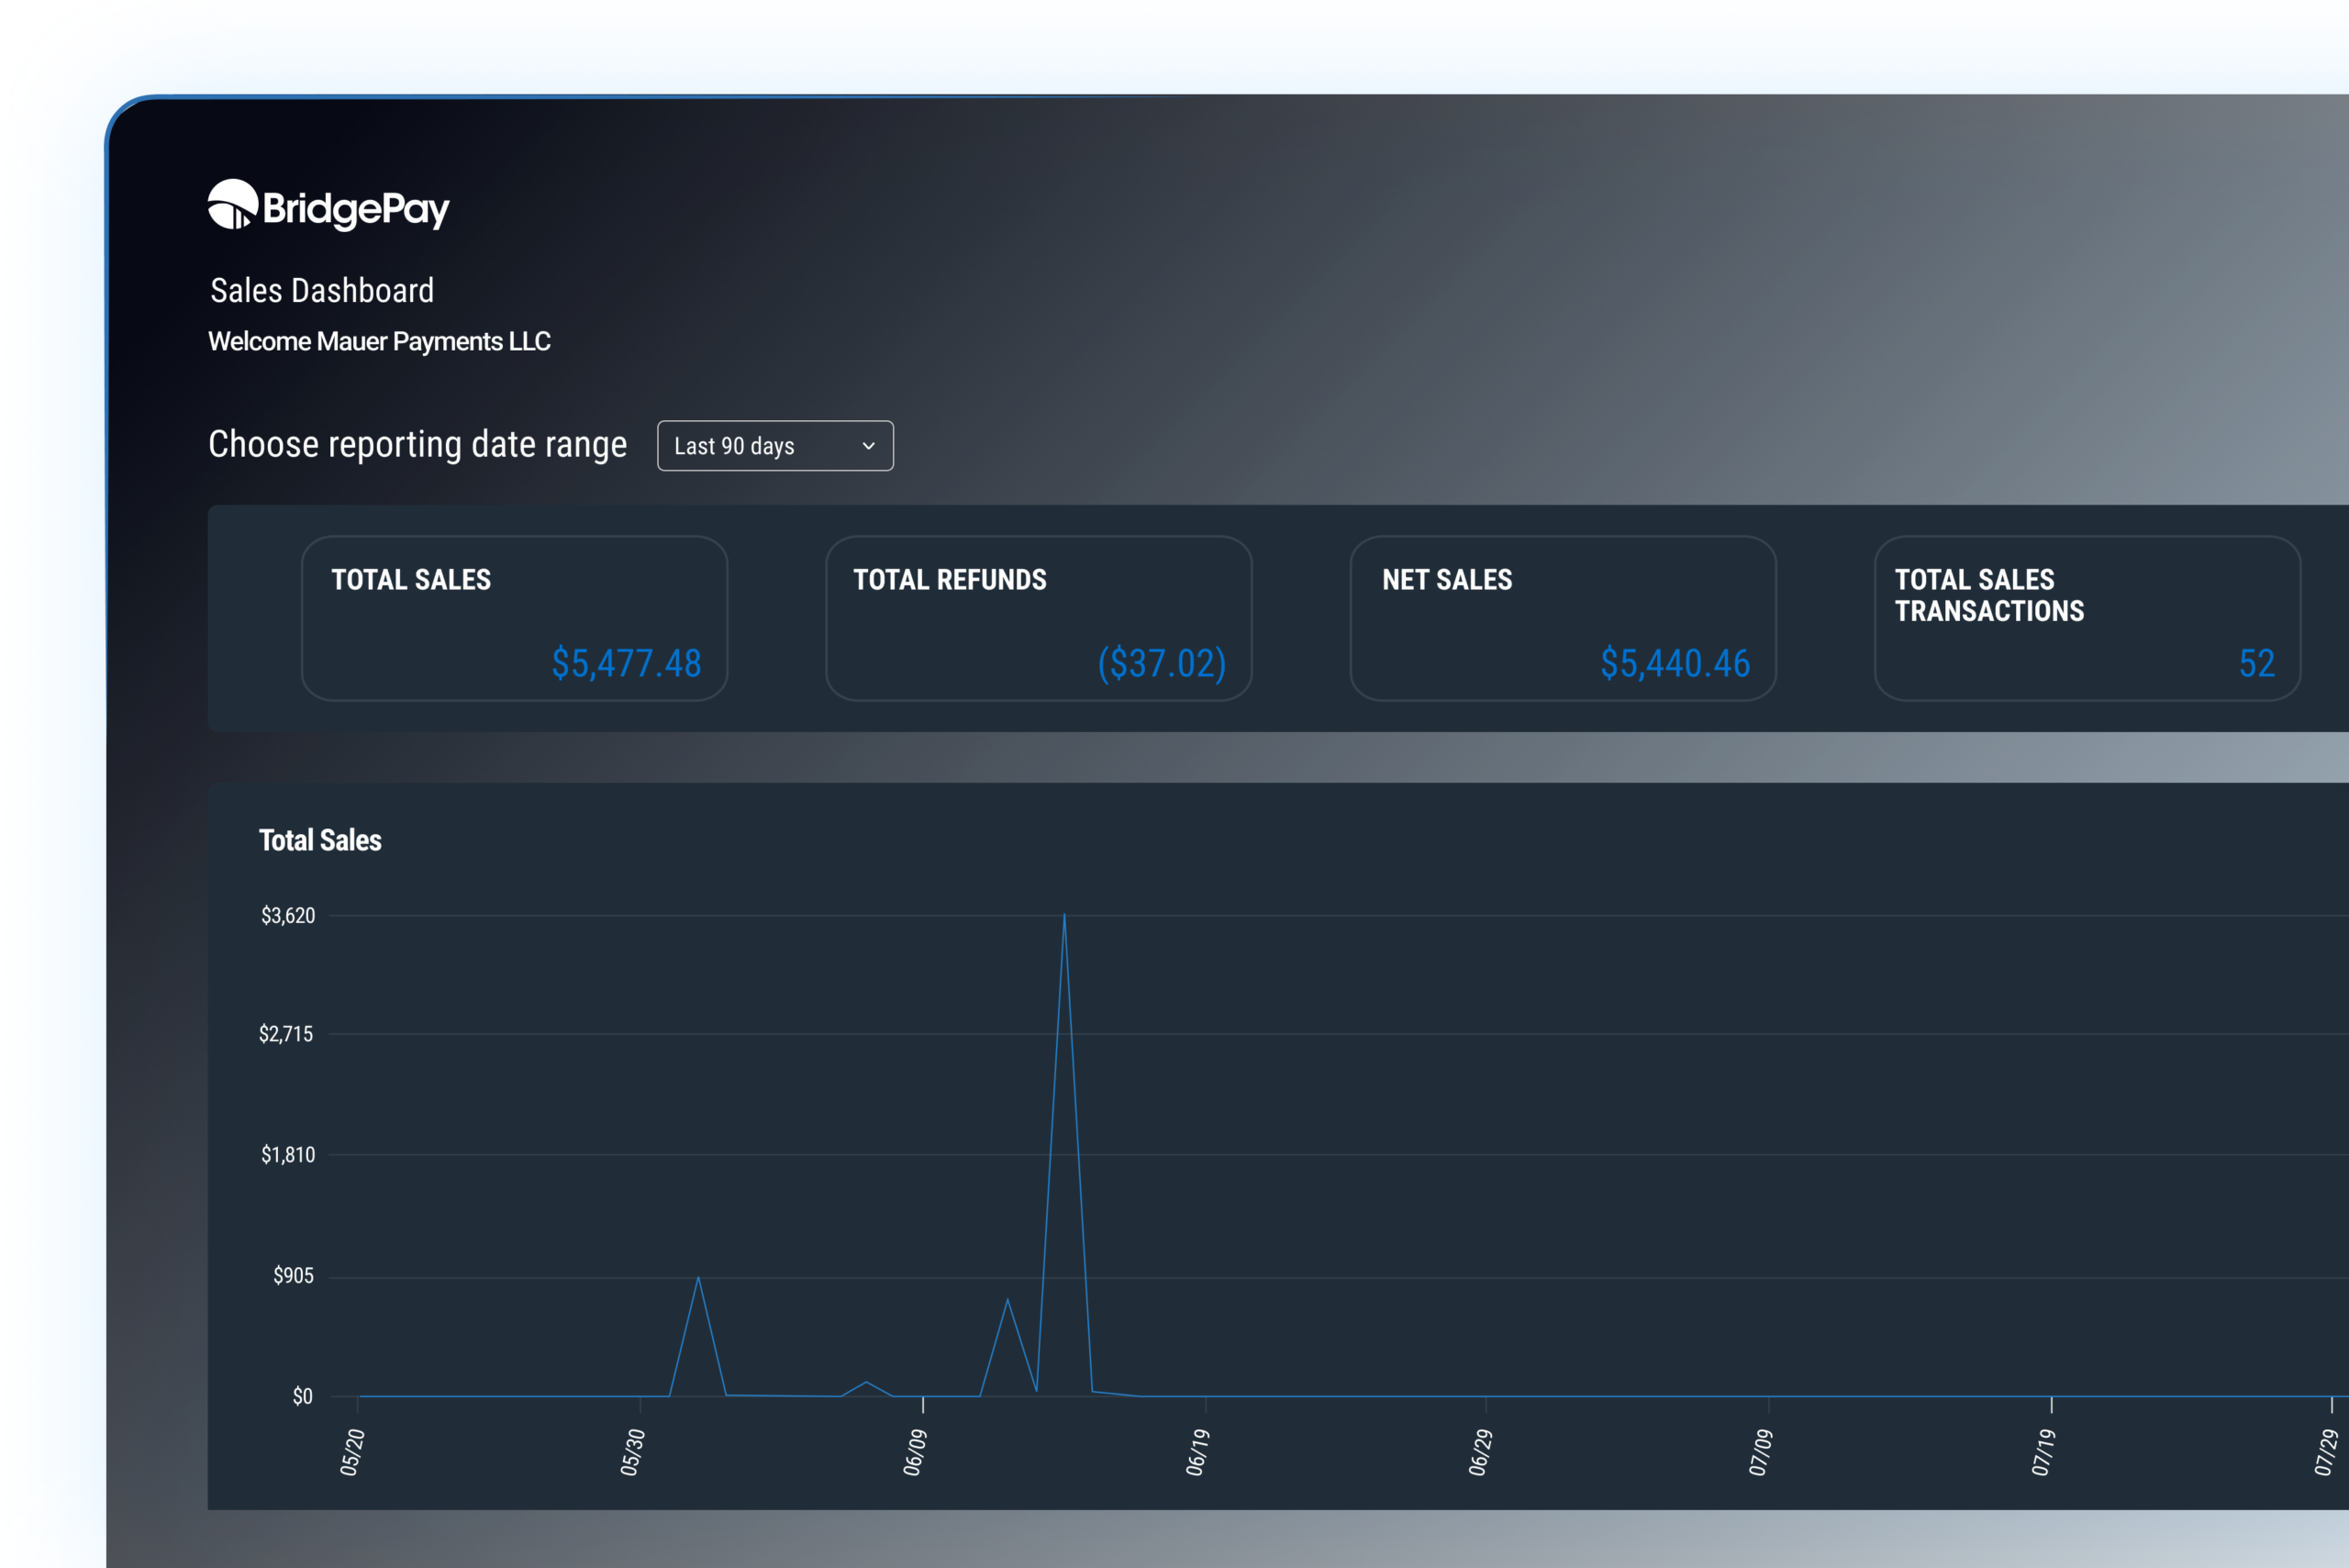Click the Total Sales Transactions card title

point(1989,595)
